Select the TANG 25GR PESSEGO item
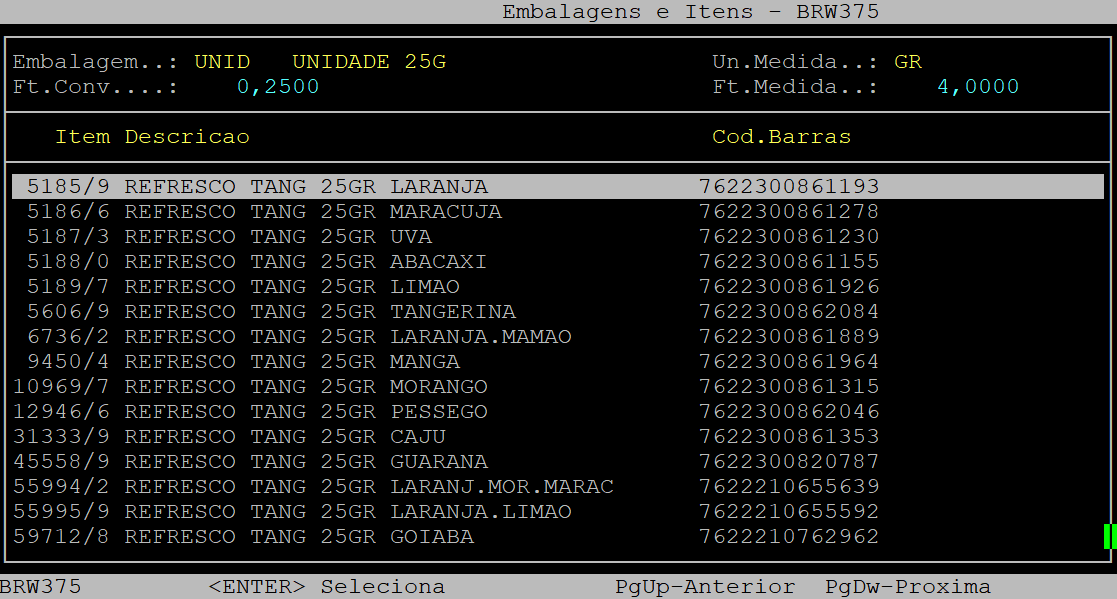Image resolution: width=1117 pixels, height=599 pixels. (x=558, y=411)
